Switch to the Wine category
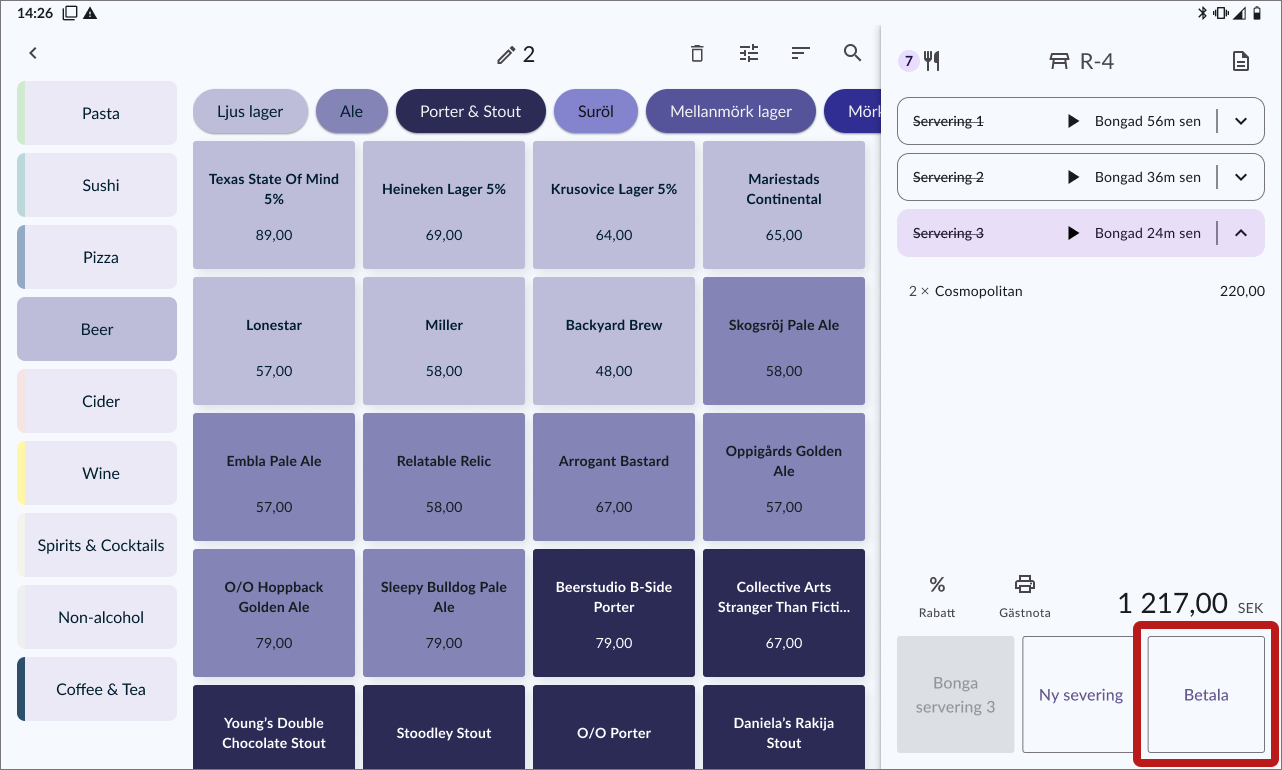 coord(97,473)
